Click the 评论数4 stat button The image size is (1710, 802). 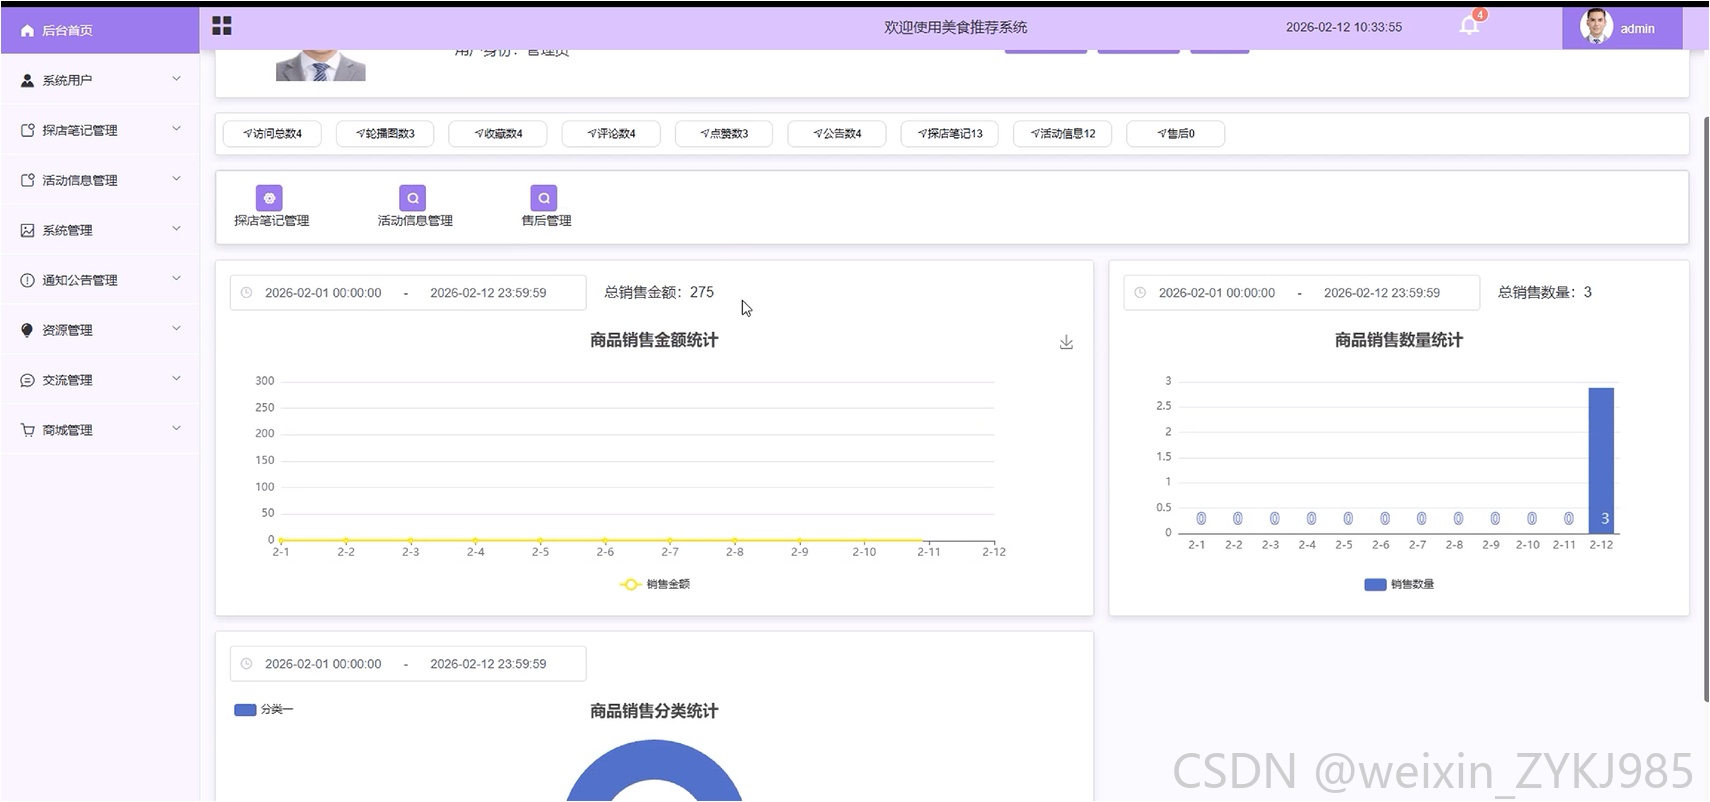pyautogui.click(x=611, y=134)
